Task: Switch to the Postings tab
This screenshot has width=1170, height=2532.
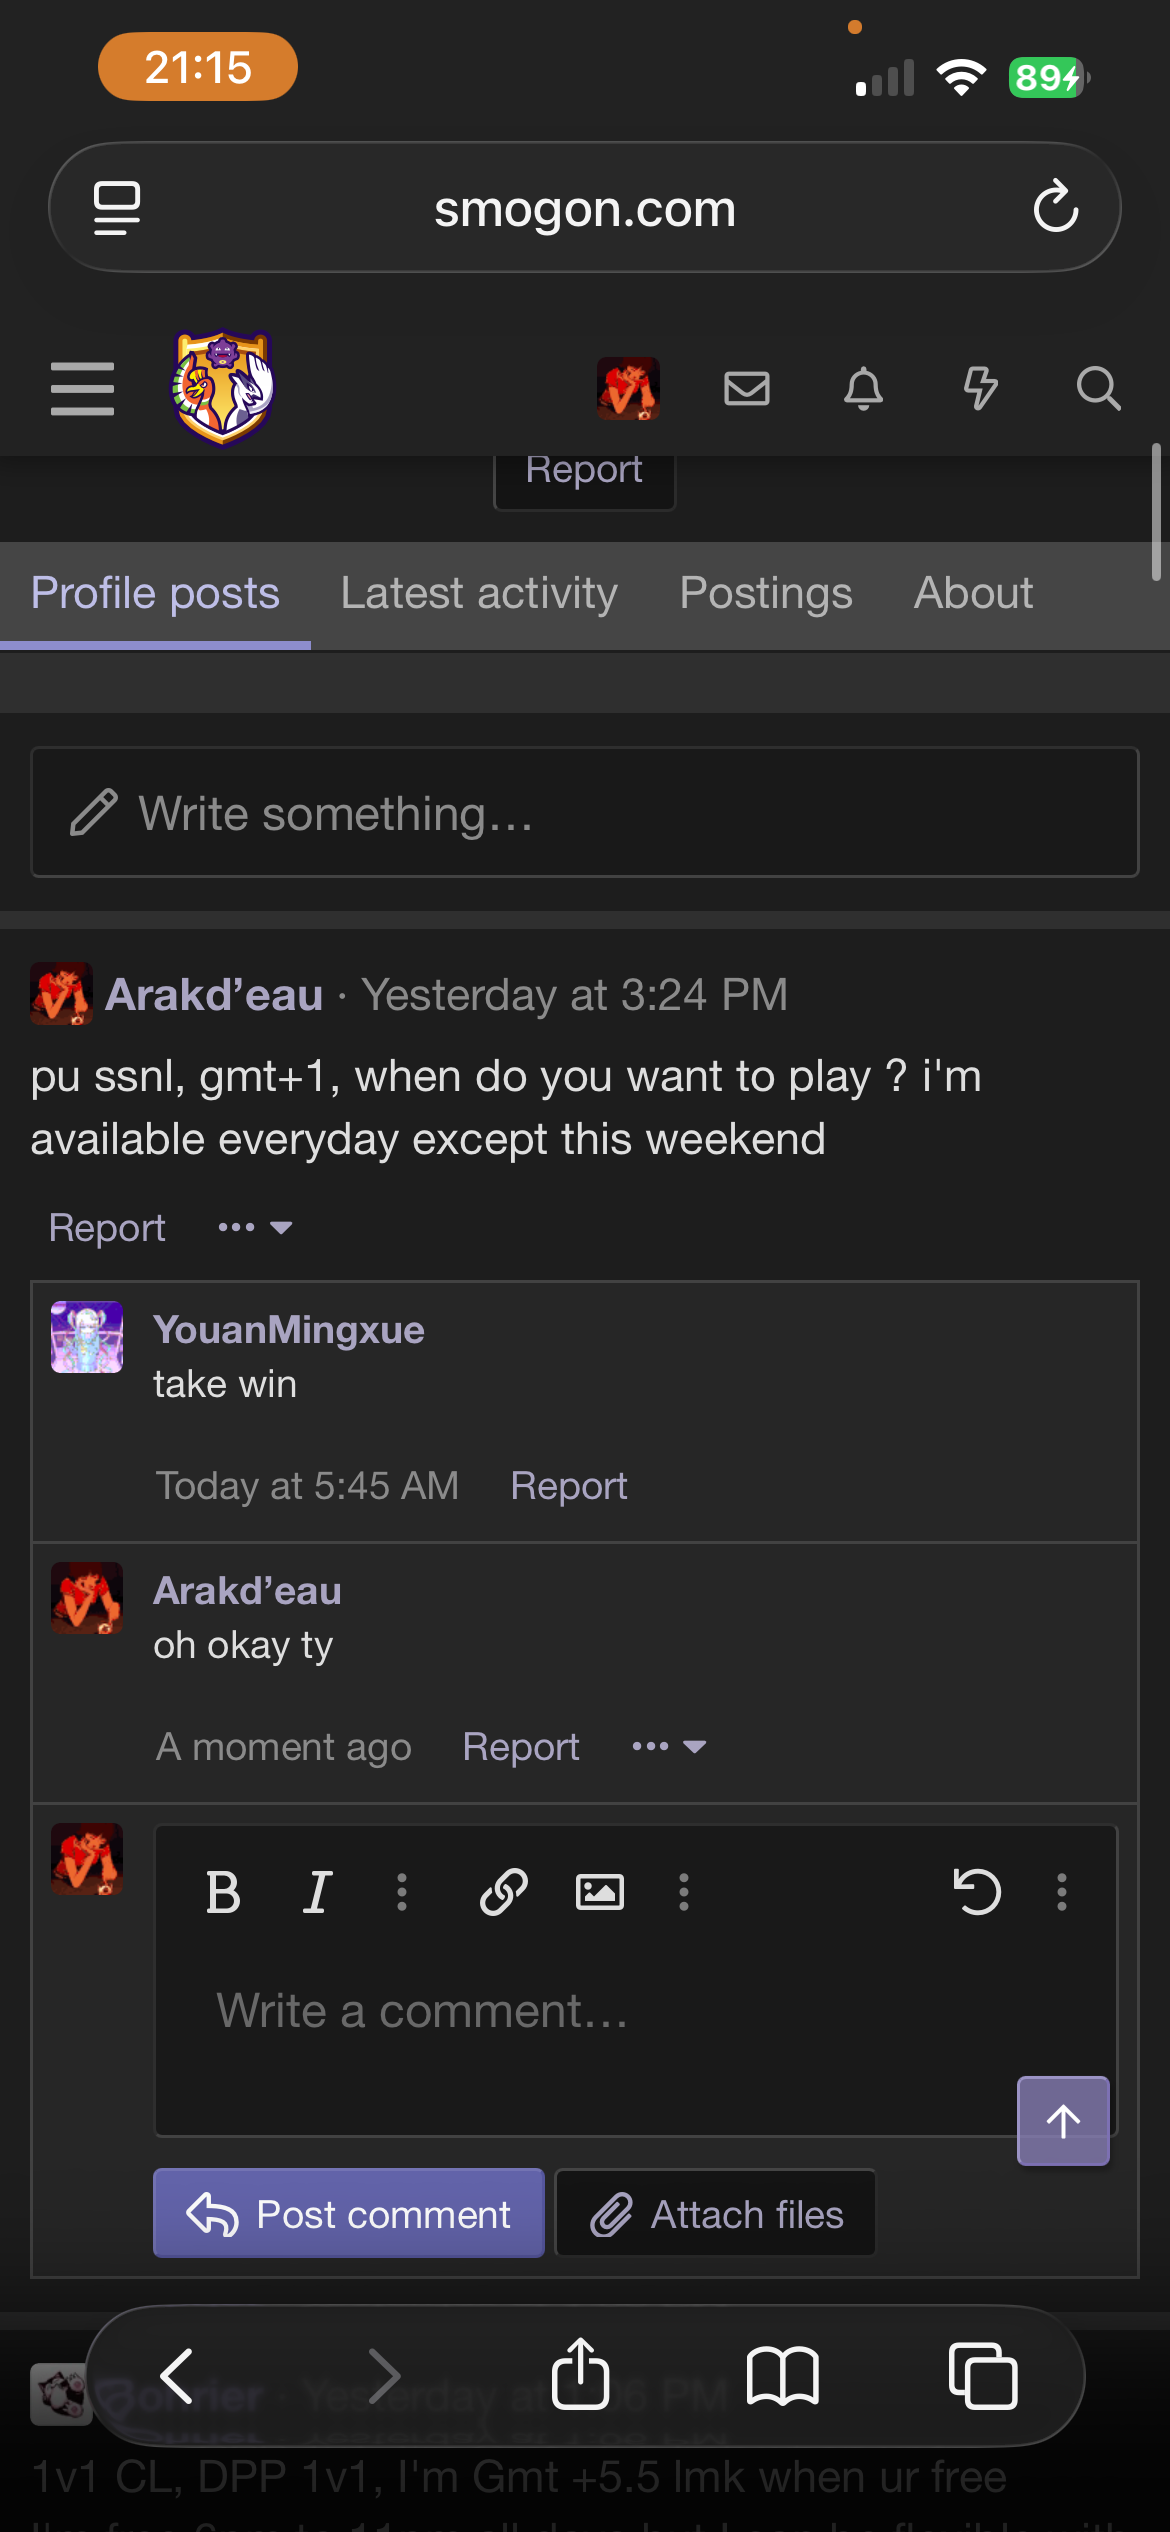Action: click(x=766, y=593)
